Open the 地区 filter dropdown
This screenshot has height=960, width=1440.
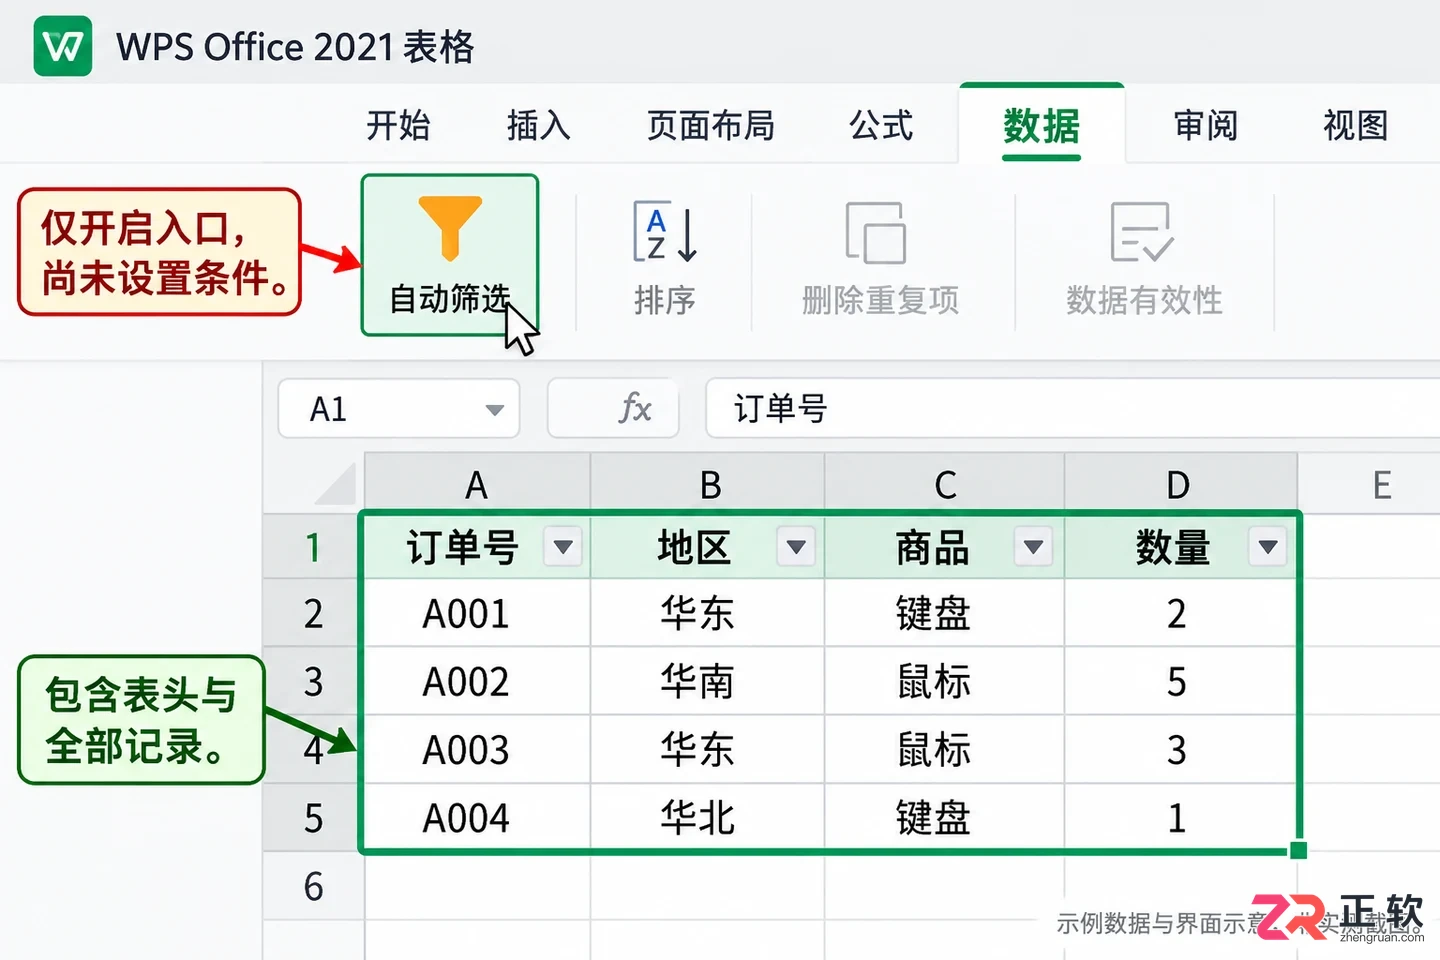click(x=796, y=547)
